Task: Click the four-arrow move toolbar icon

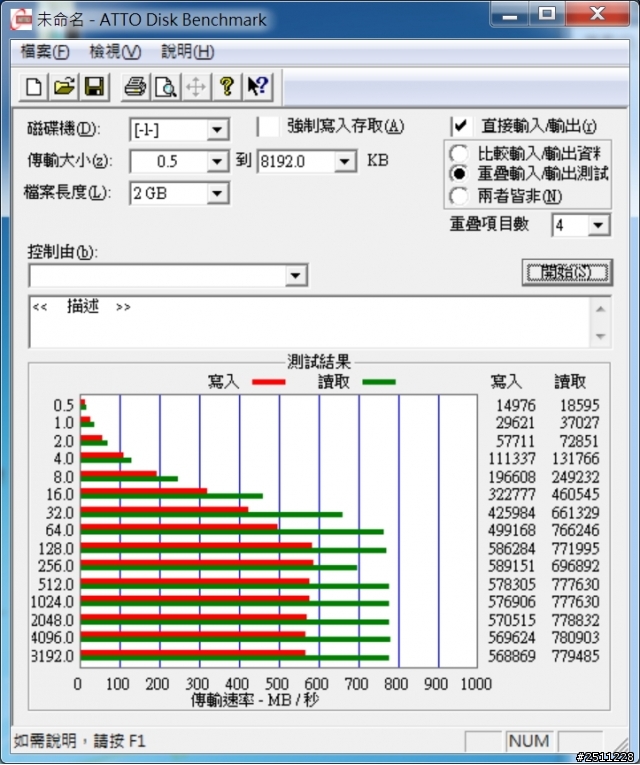Action: pos(196,87)
